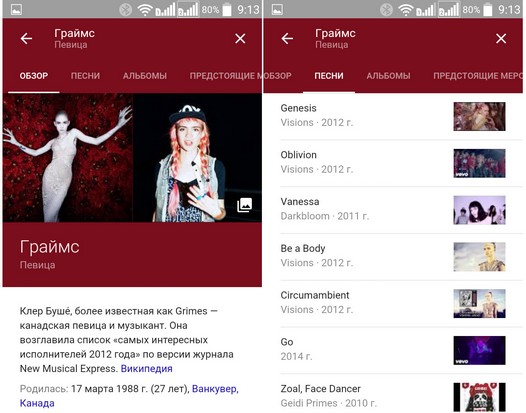Open the Genesis video thumbnail
Screen dimensions: 526x413
coord(479,116)
